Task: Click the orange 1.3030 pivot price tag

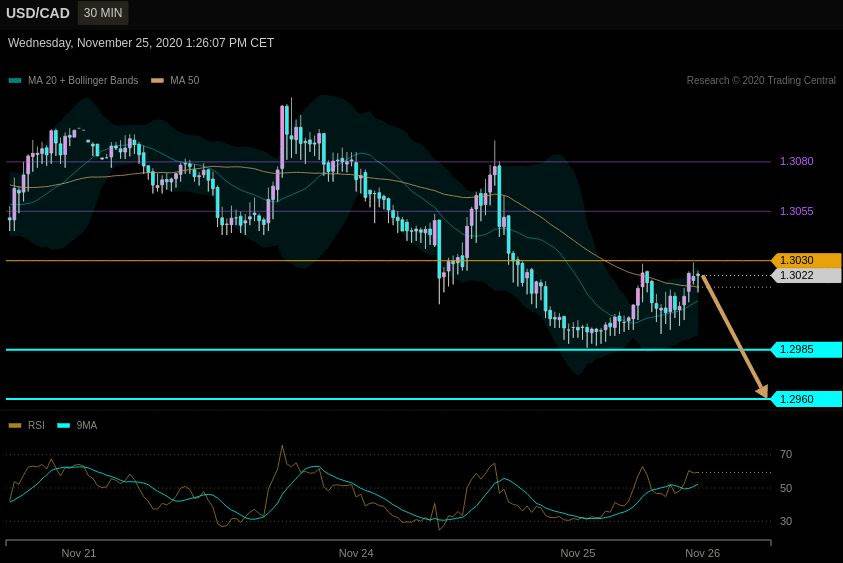Action: tap(806, 260)
